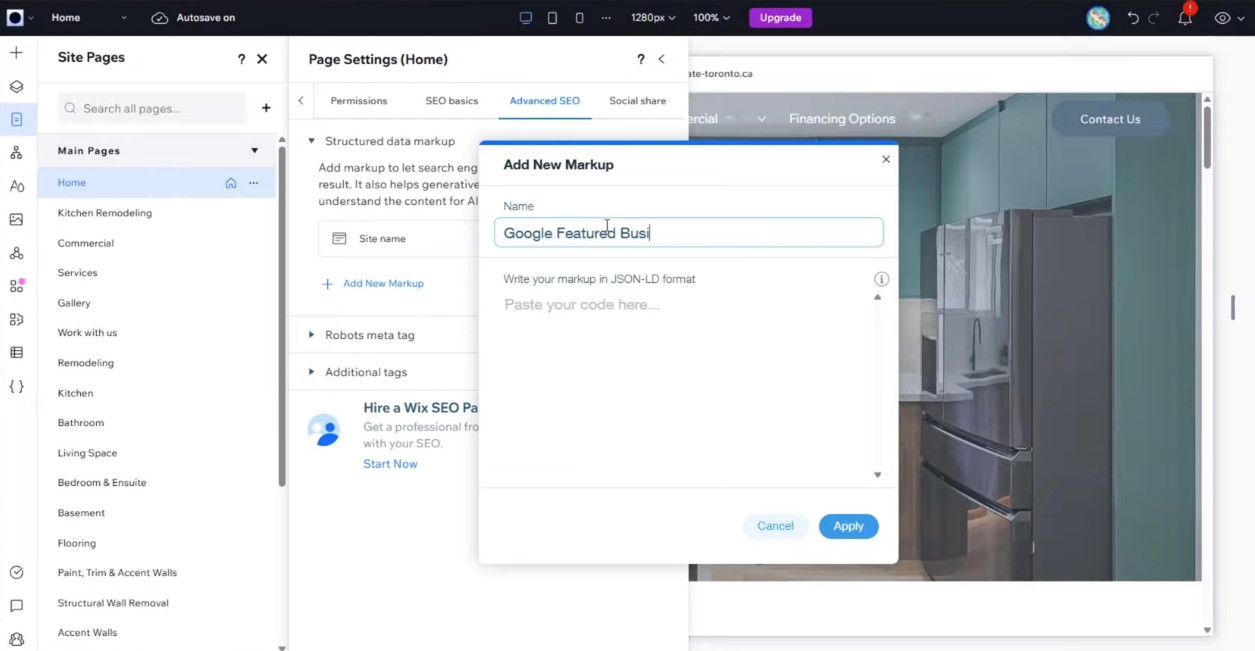Open the Add Elements plus icon

16,52
